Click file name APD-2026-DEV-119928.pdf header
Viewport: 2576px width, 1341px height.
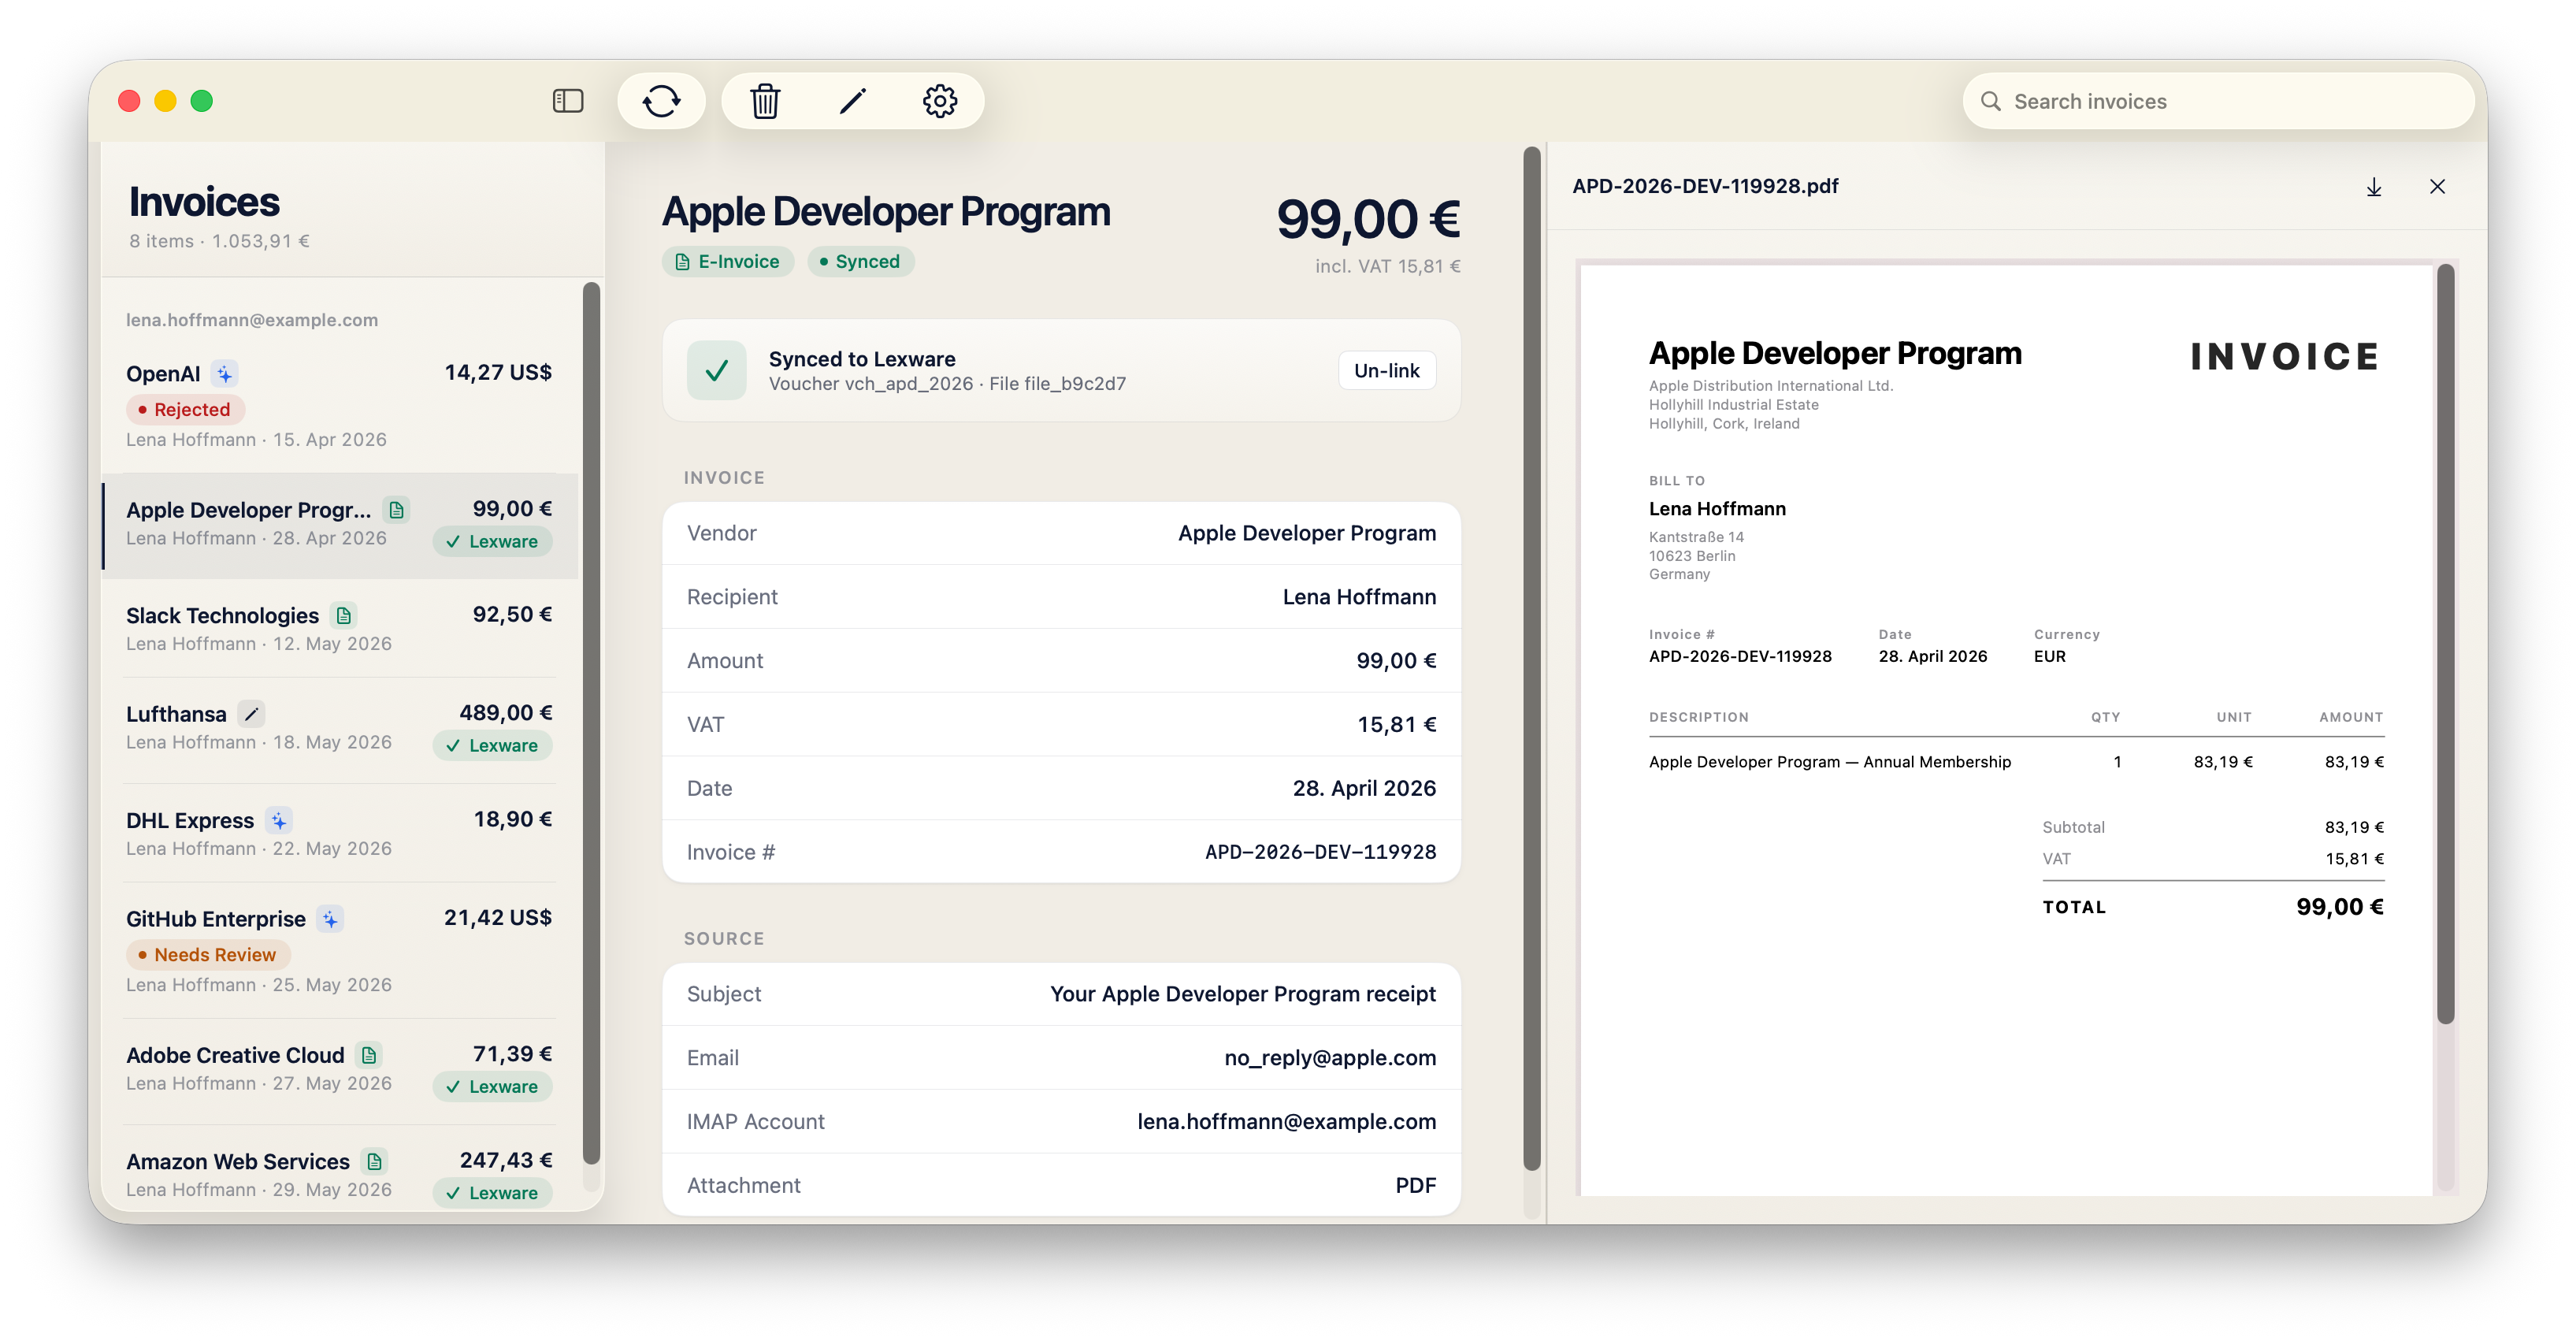[1705, 187]
